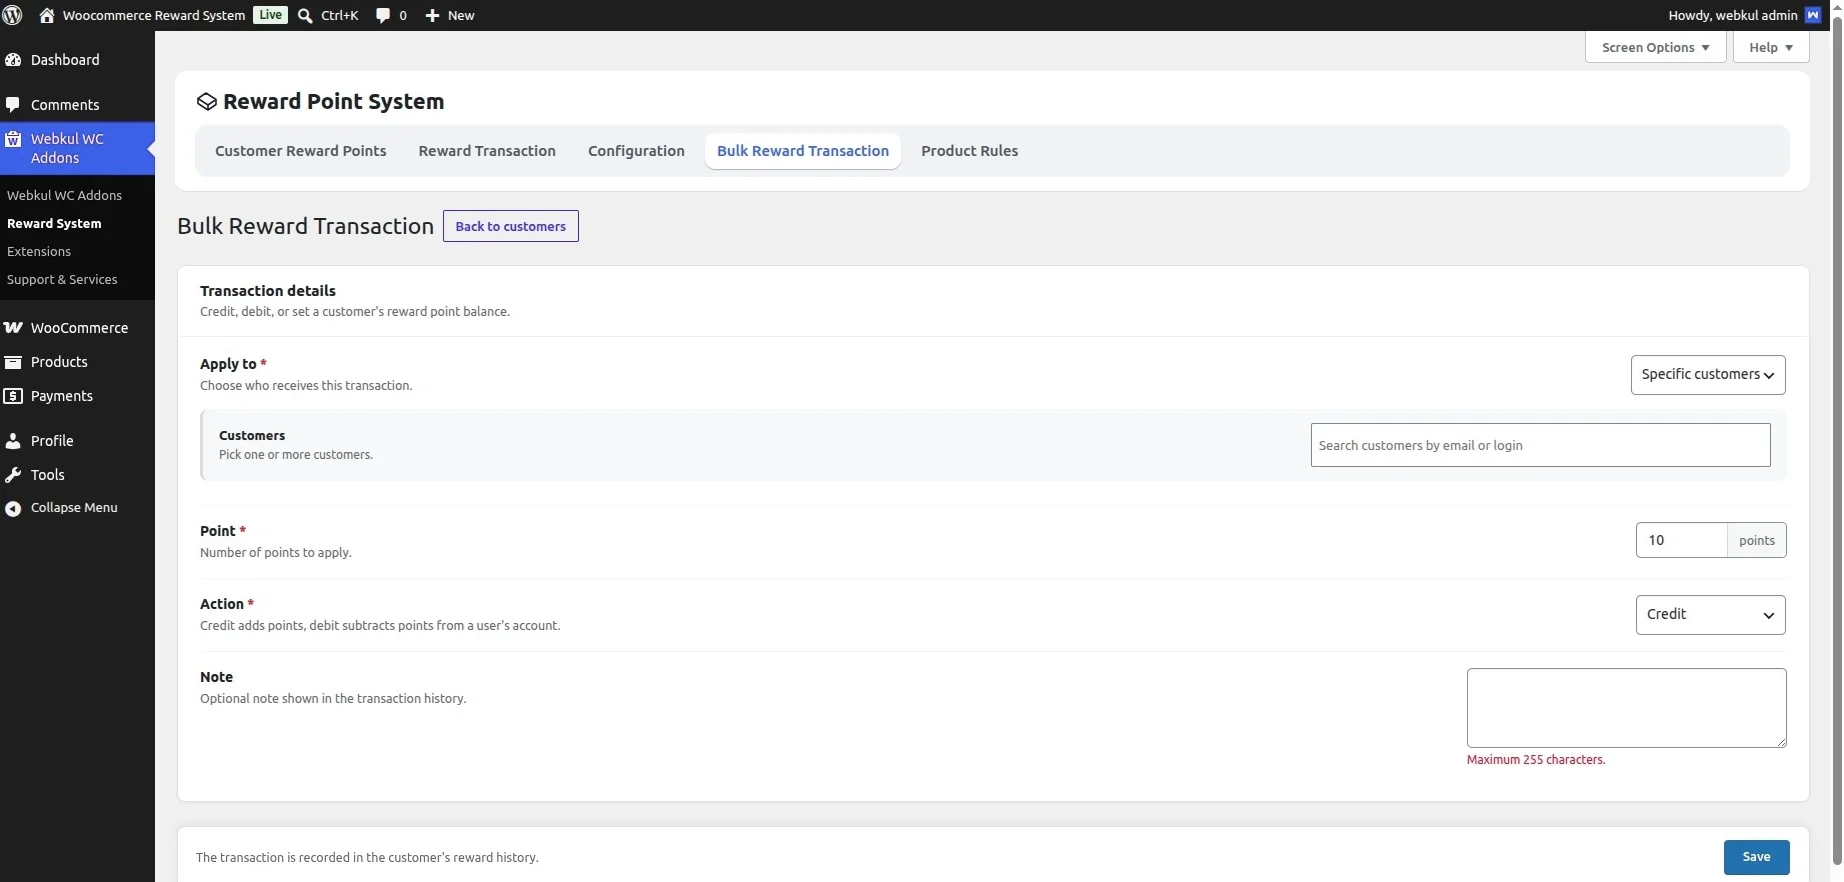Click the Dashboard gauge icon
The width and height of the screenshot is (1844, 882).
coord(13,60)
